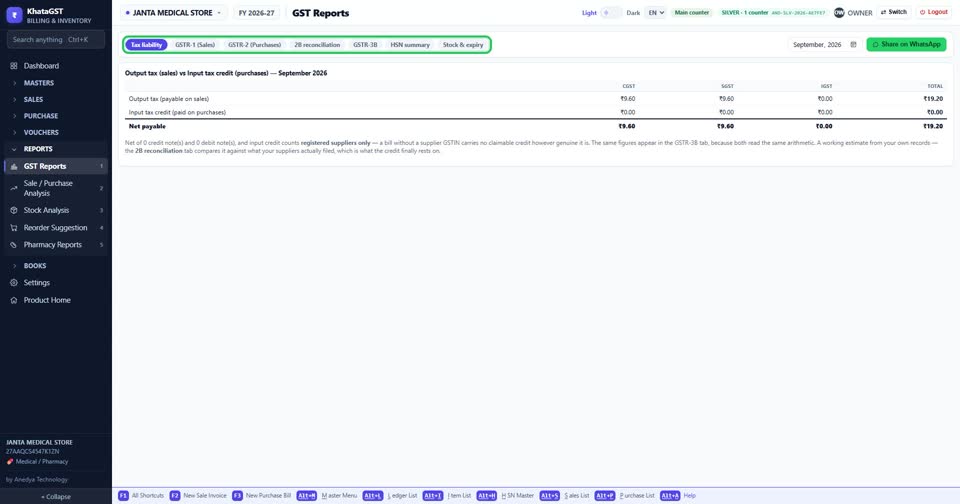Open Sale / Purchase Analysis
Image resolution: width=960 pixels, height=504 pixels.
55,188
